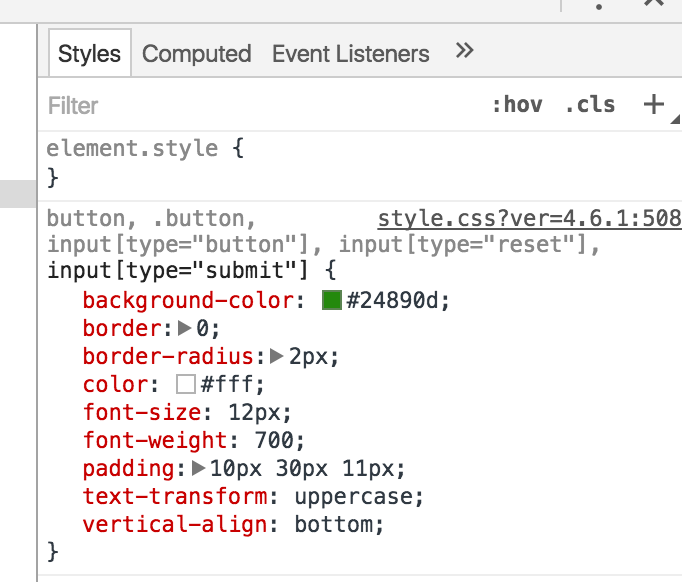Click the bottom vertical-align value
Image resolution: width=682 pixels, height=582 pixels.
(x=334, y=524)
